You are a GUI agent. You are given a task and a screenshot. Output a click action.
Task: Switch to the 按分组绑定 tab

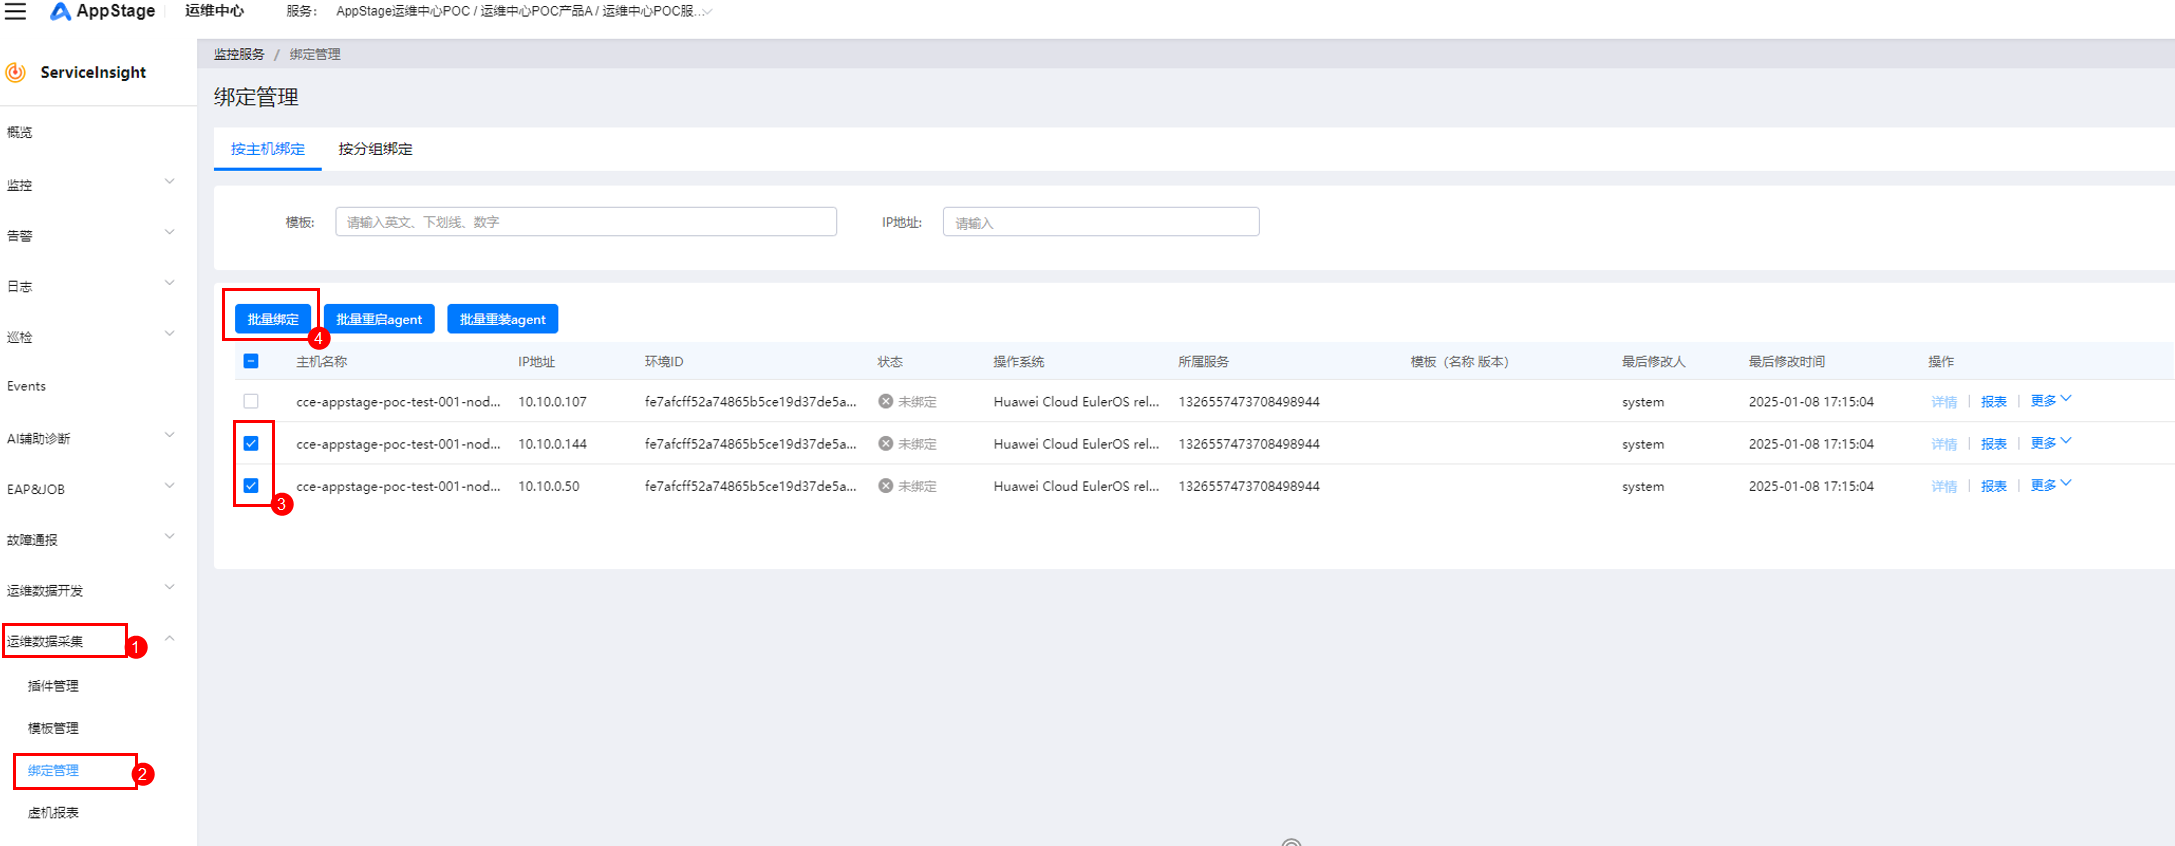[x=375, y=149]
